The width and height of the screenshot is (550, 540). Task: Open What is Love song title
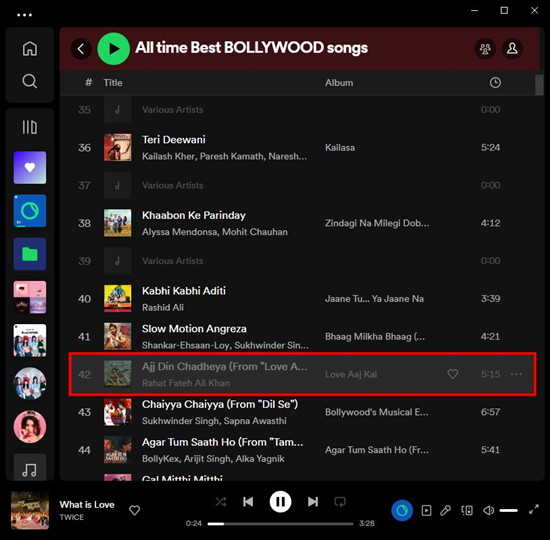[87, 505]
